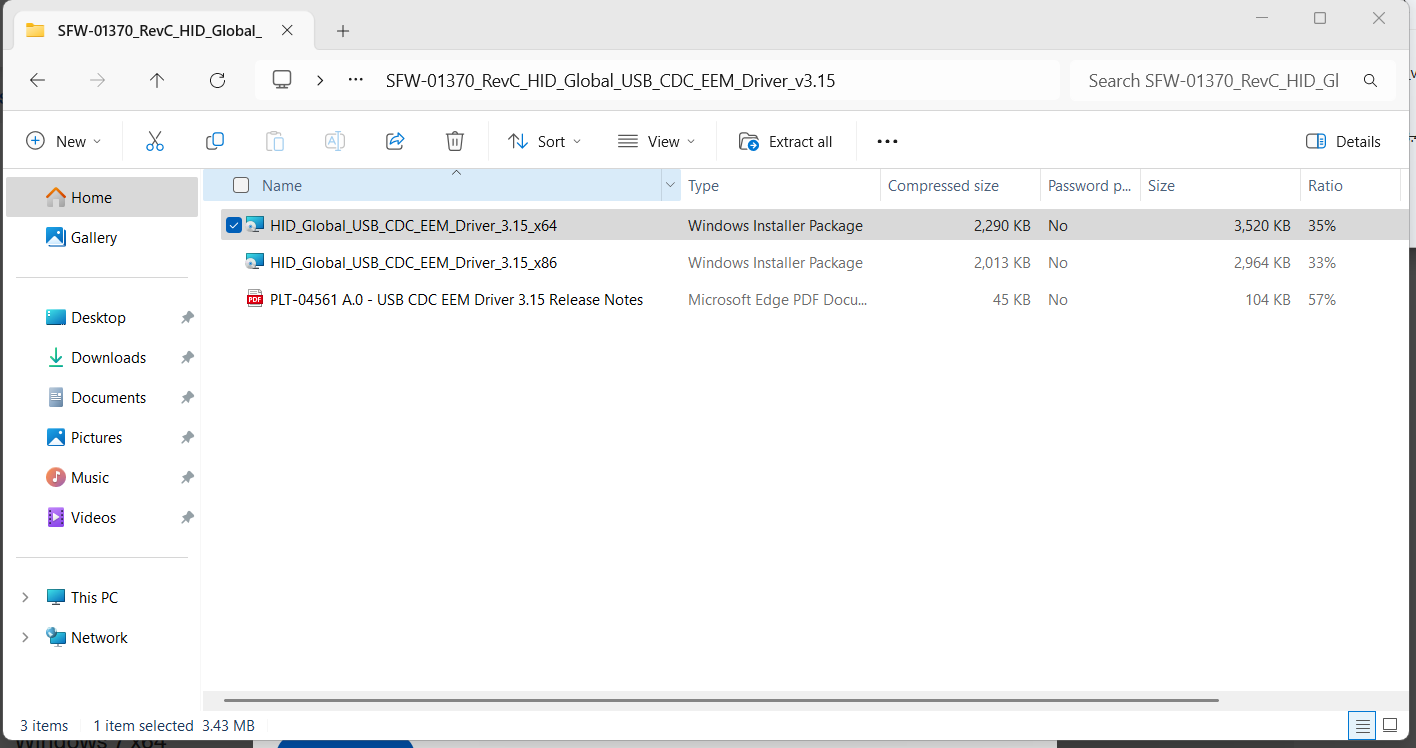Open a new tab with plus button

pos(343,31)
